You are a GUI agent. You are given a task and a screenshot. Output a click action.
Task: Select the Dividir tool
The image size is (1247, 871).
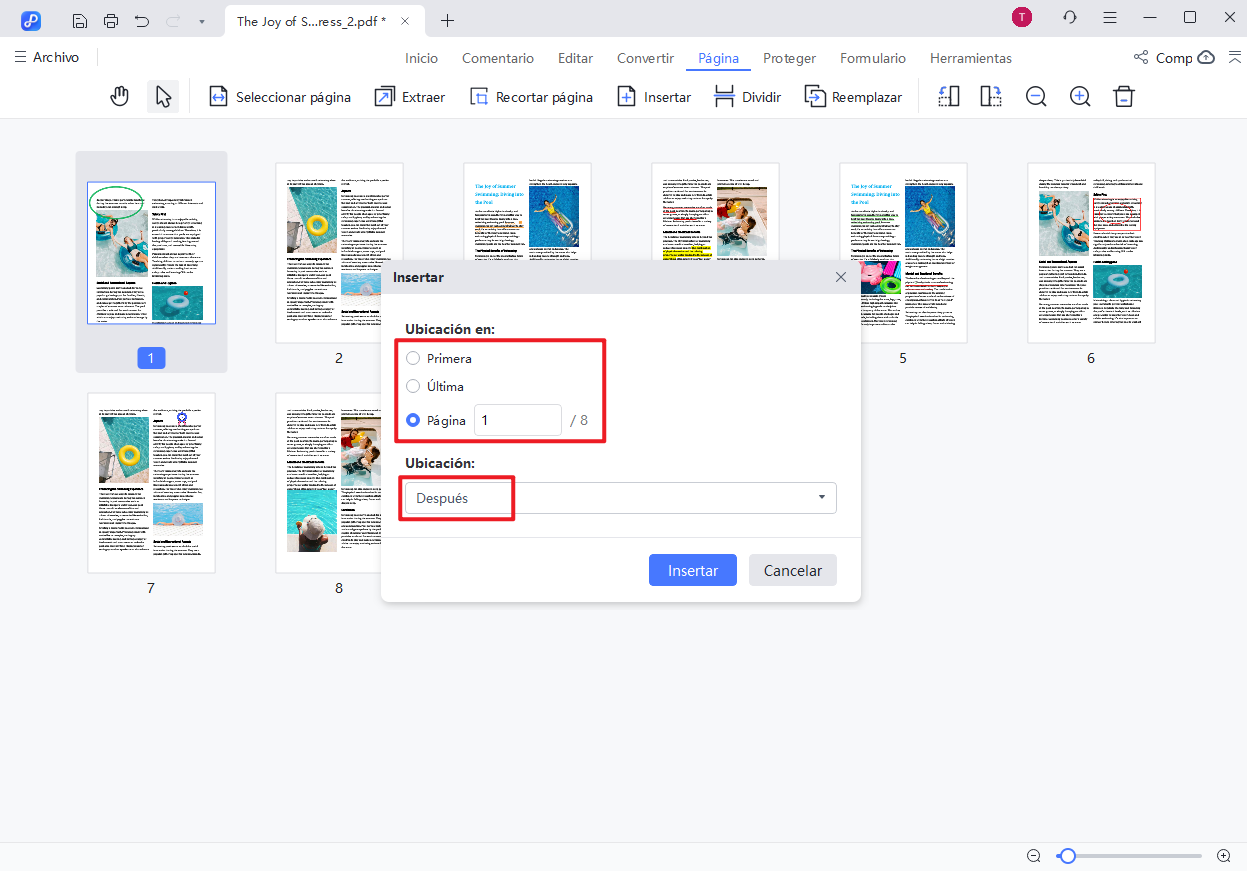point(747,96)
